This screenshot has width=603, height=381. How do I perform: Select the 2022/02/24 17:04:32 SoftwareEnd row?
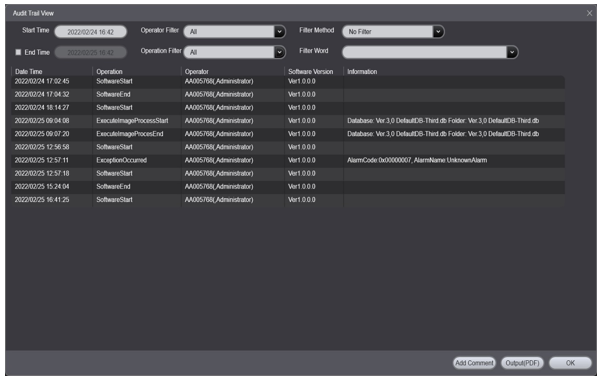[288, 95]
